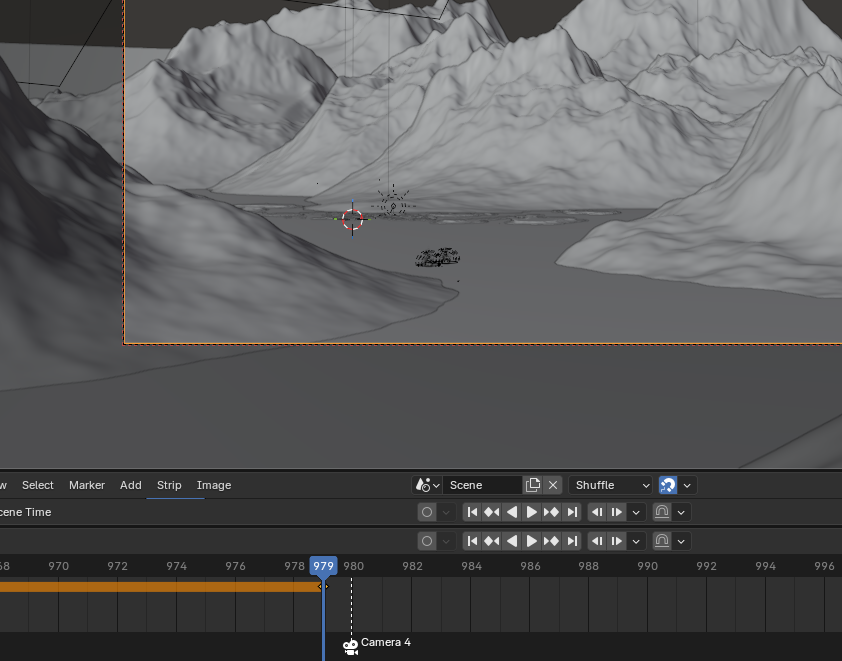Open frame-step options in row above frame ruler
This screenshot has height=661, width=842.
(x=636, y=541)
